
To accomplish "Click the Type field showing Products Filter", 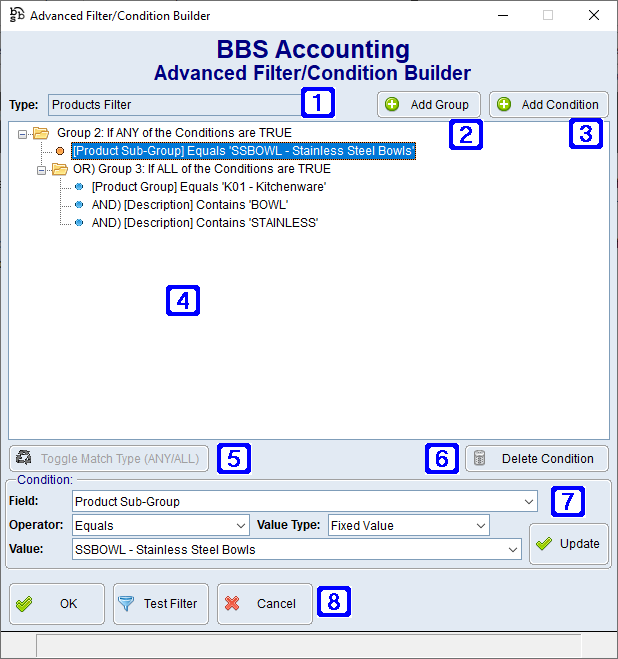I will 172,104.
